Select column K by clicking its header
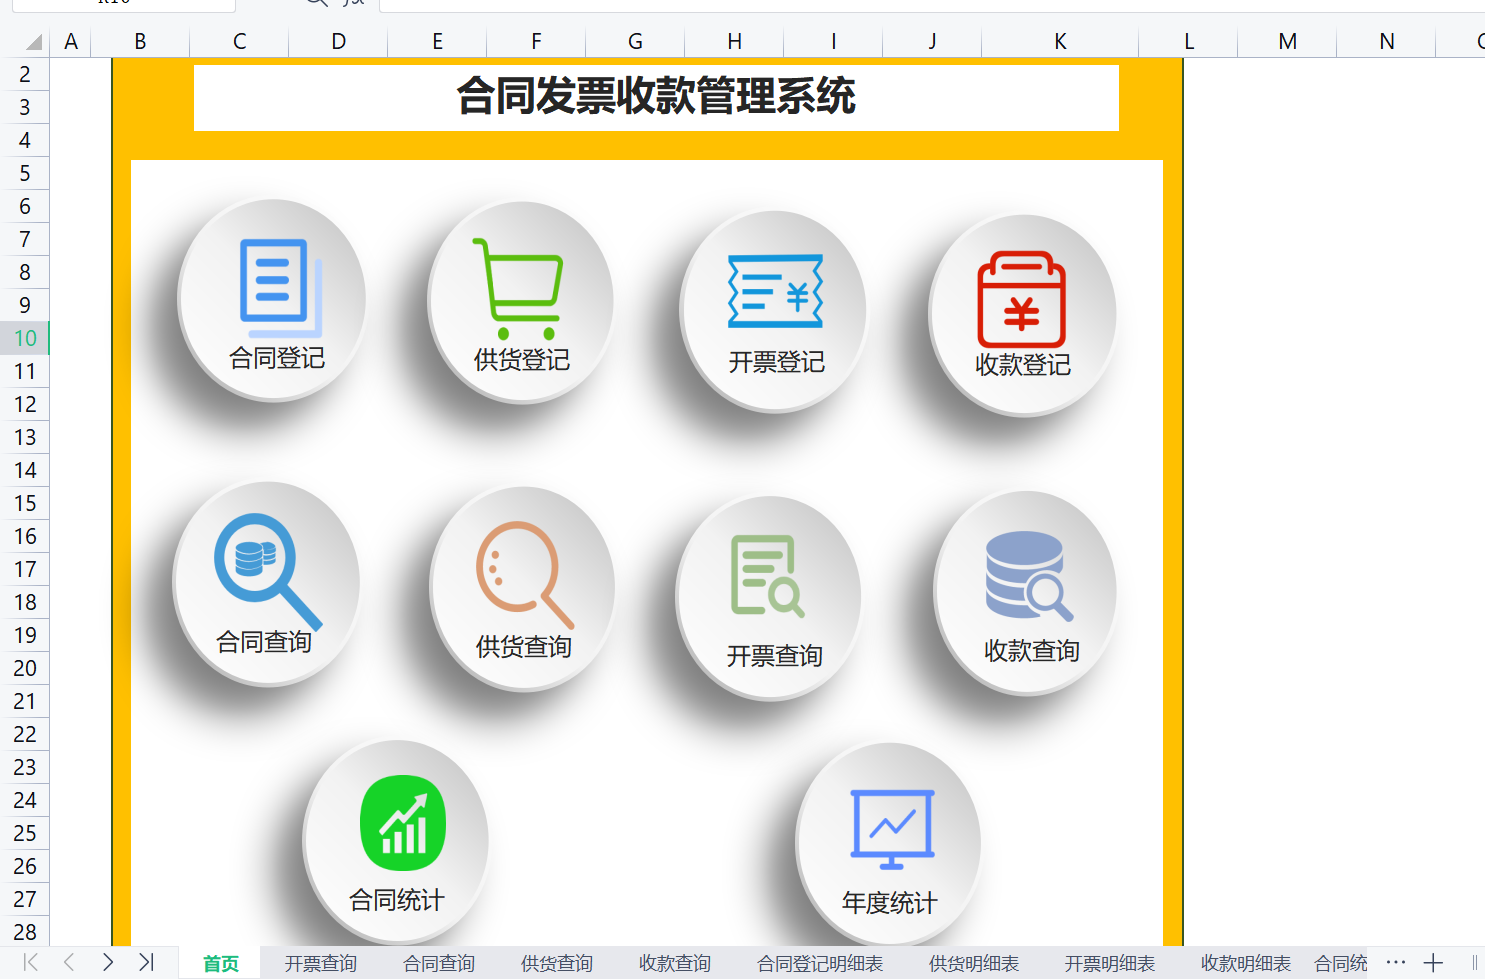Viewport: 1485px width, 979px height. (1059, 41)
